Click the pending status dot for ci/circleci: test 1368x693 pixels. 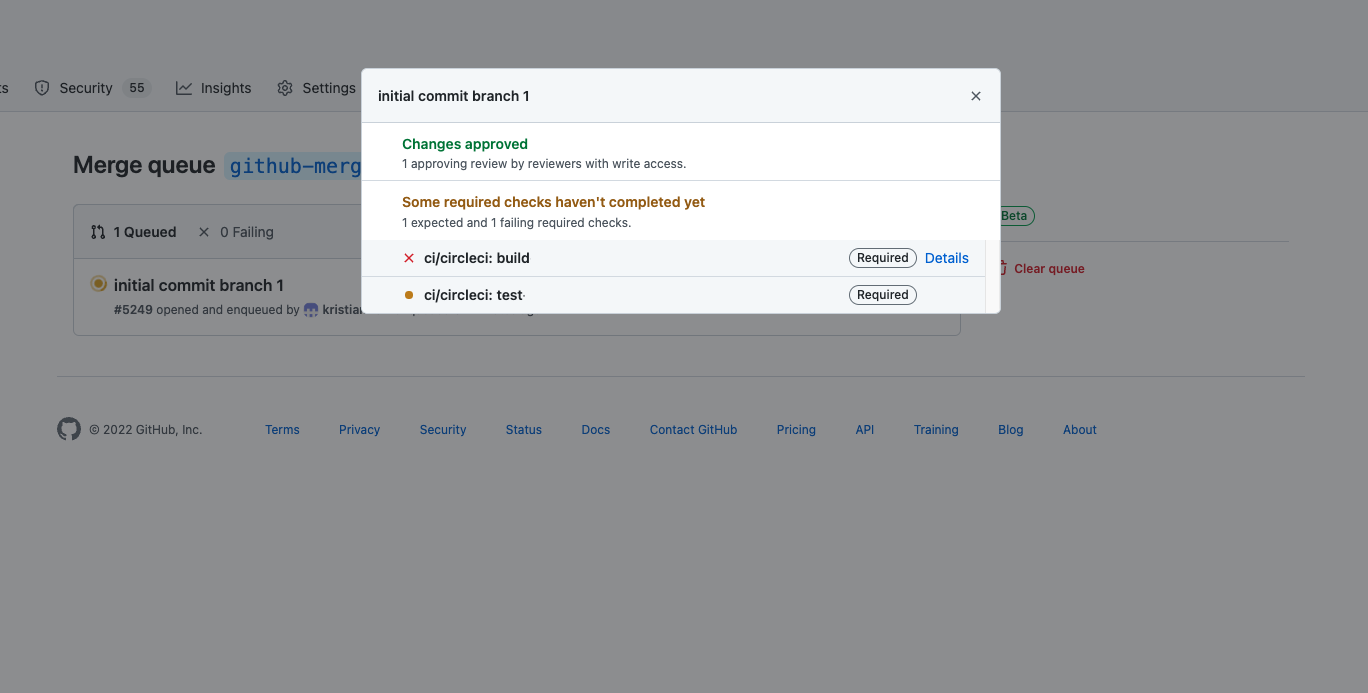(x=409, y=295)
